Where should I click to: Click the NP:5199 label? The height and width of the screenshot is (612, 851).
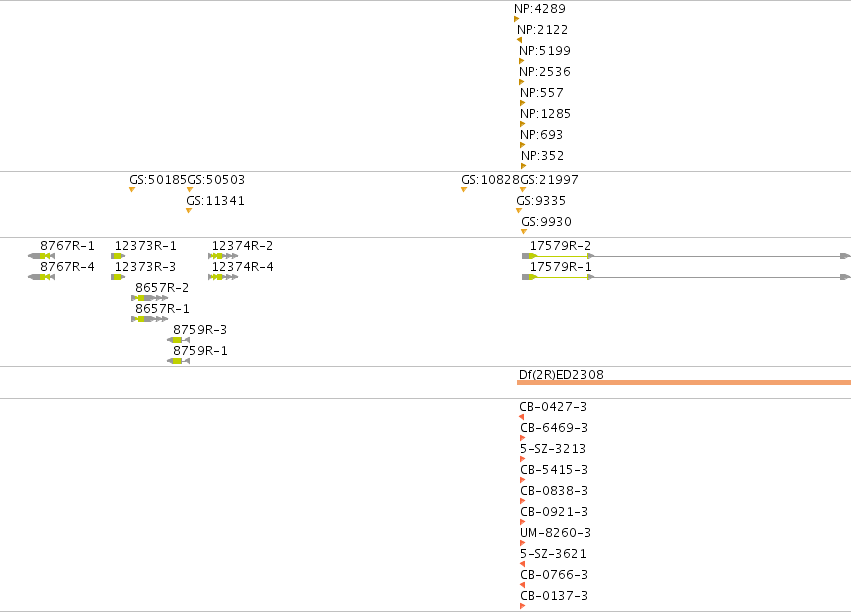coord(545,51)
